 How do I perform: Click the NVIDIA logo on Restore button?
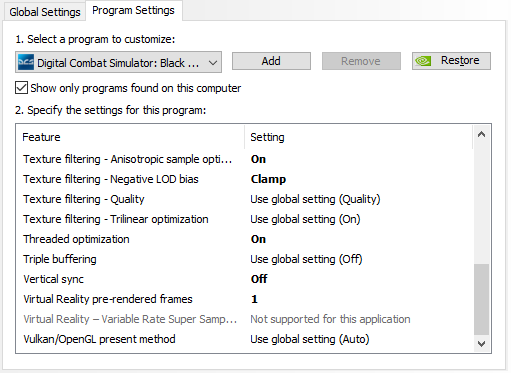423,61
